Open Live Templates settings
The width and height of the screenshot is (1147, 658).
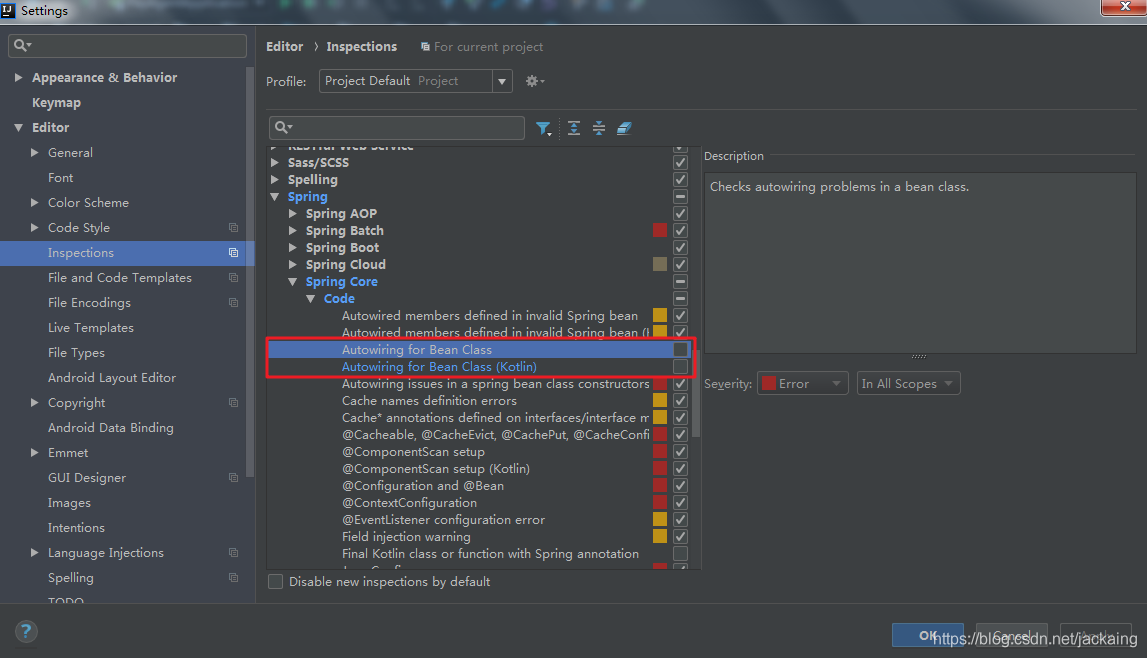(x=91, y=328)
